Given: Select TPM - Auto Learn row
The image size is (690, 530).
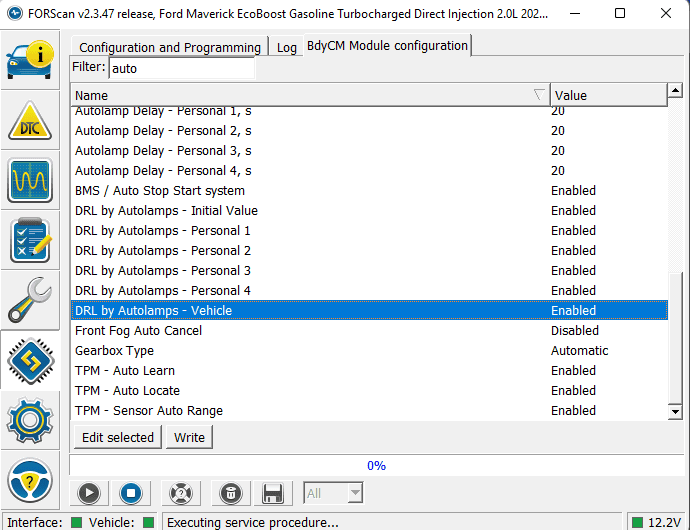Looking at the screenshot, I should [x=369, y=371].
